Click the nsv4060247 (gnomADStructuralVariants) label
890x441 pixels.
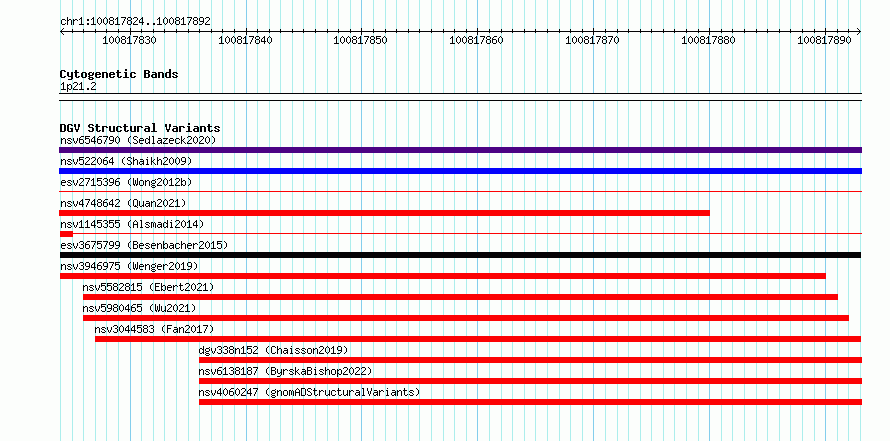[x=309, y=392]
